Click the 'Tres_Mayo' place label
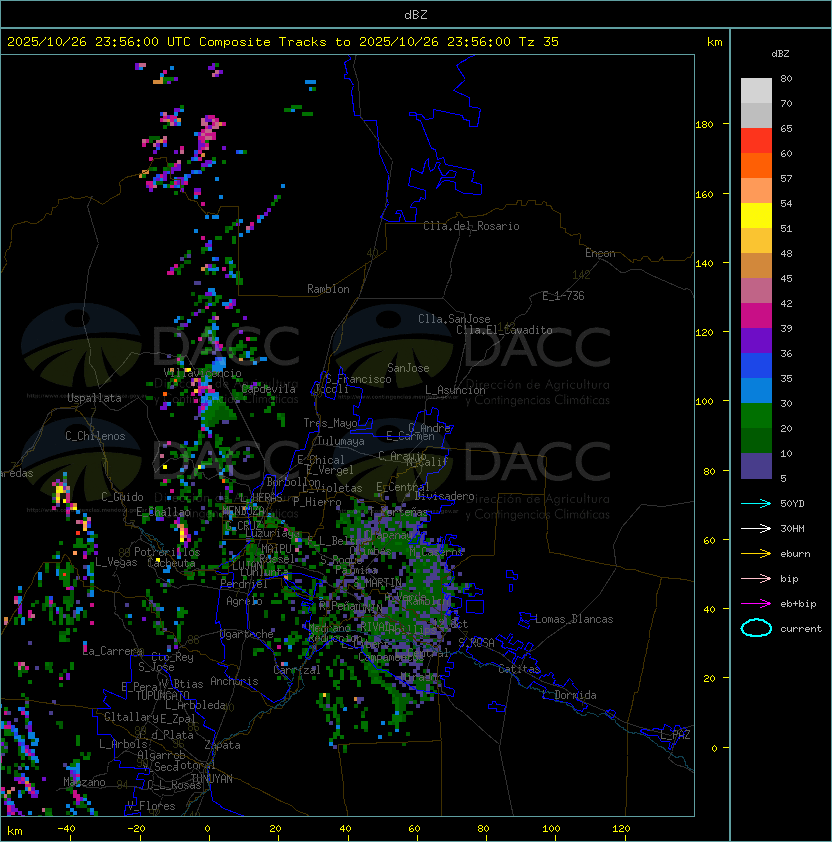Viewport: 832px width, 842px height. click(330, 423)
